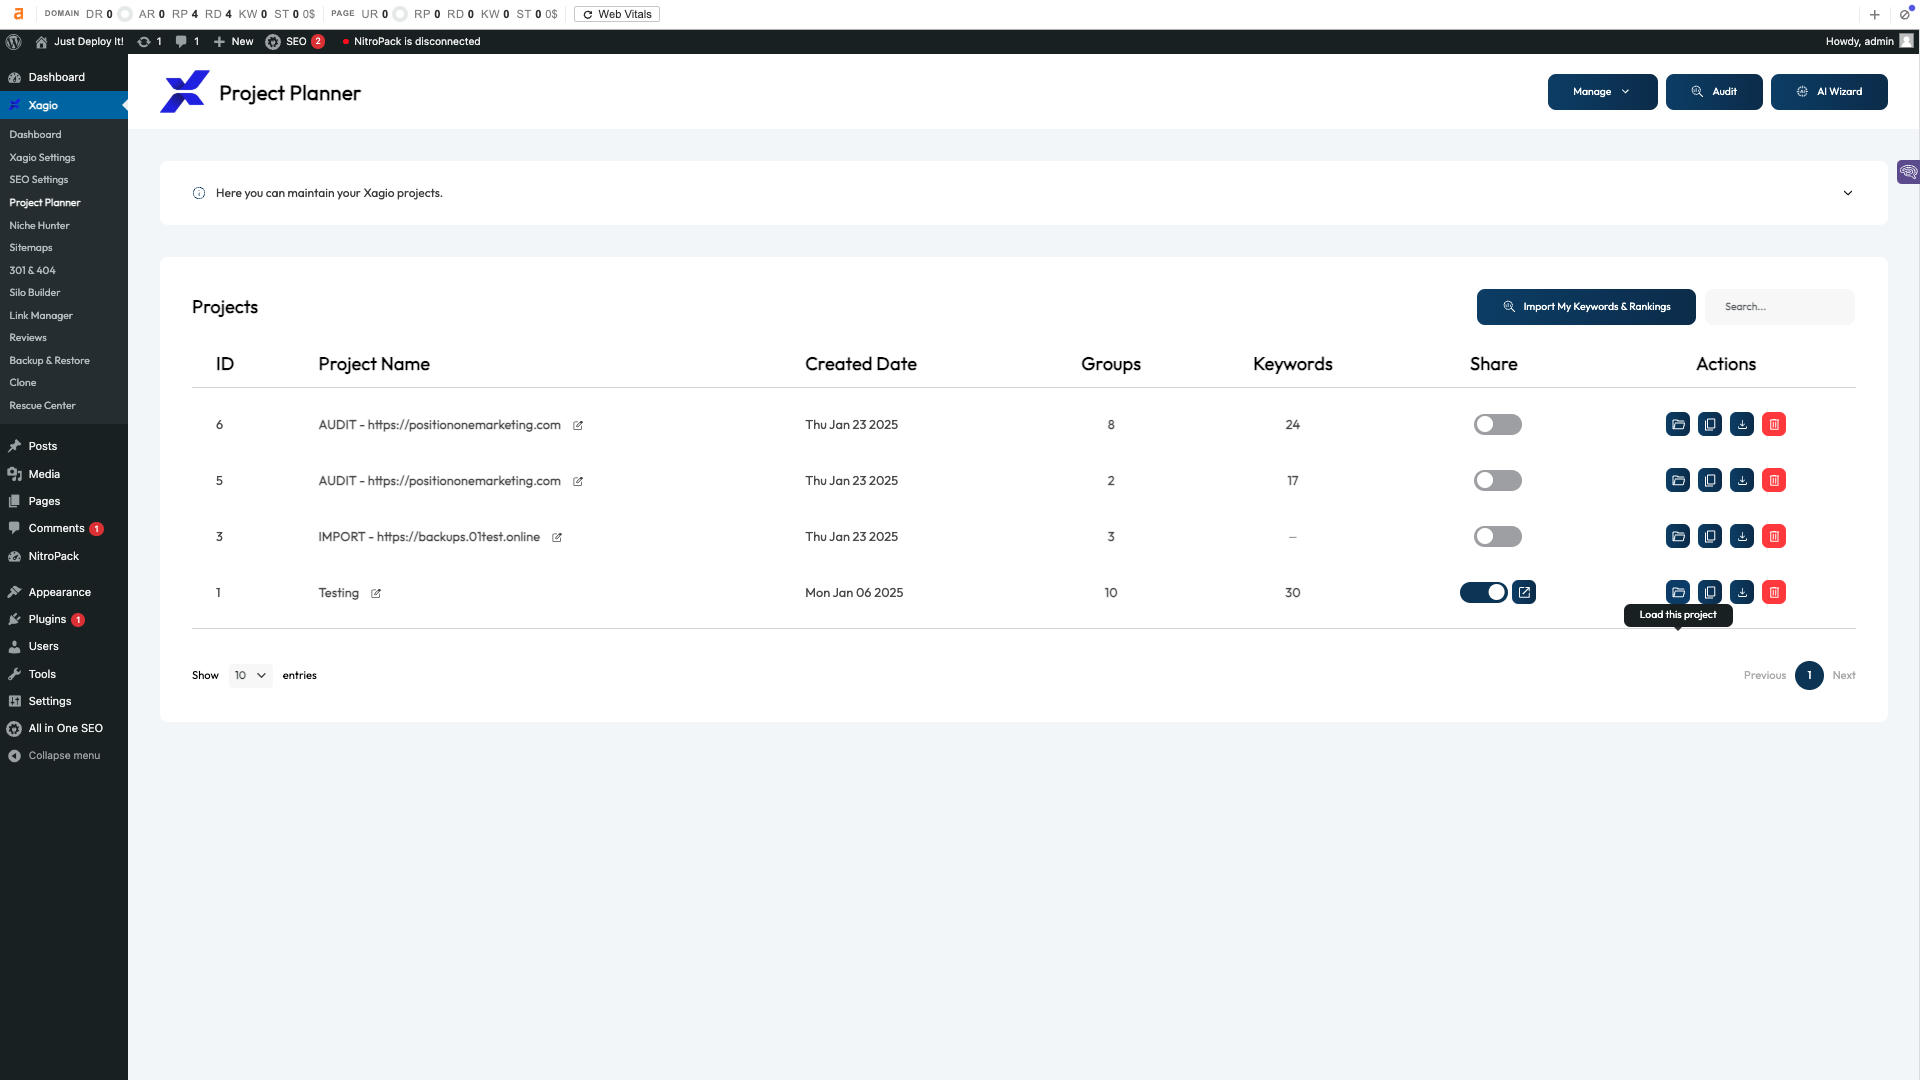1920x1080 pixels.
Task: Load the IMPORT project with folder icon
Action: (x=1678, y=537)
